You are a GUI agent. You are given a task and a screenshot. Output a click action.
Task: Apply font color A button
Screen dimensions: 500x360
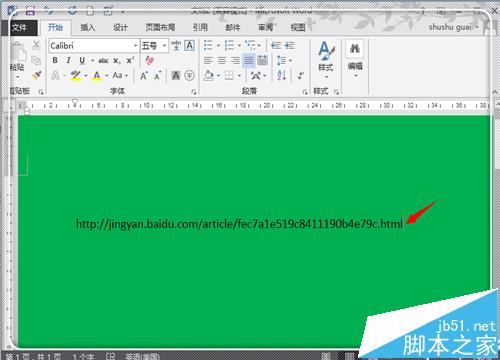pos(97,76)
